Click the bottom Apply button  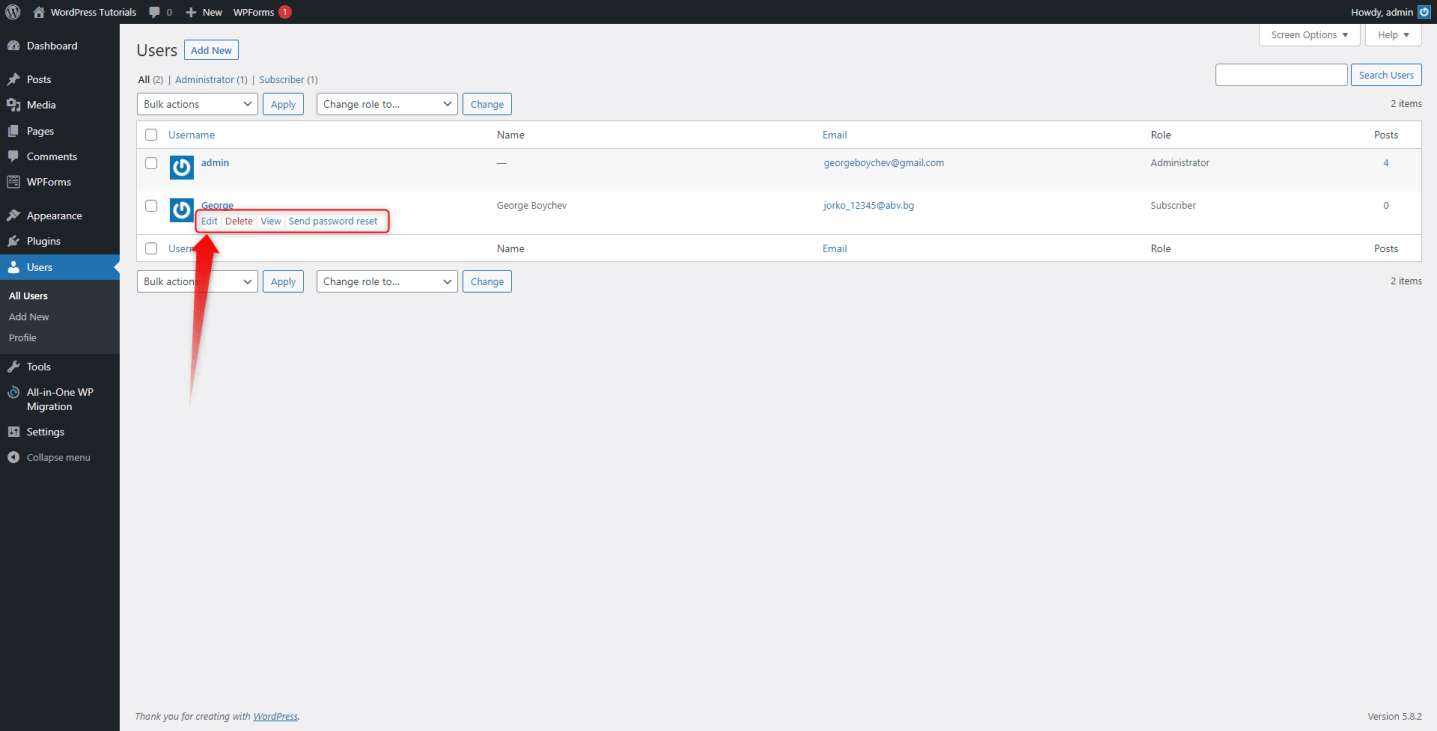[x=284, y=282]
